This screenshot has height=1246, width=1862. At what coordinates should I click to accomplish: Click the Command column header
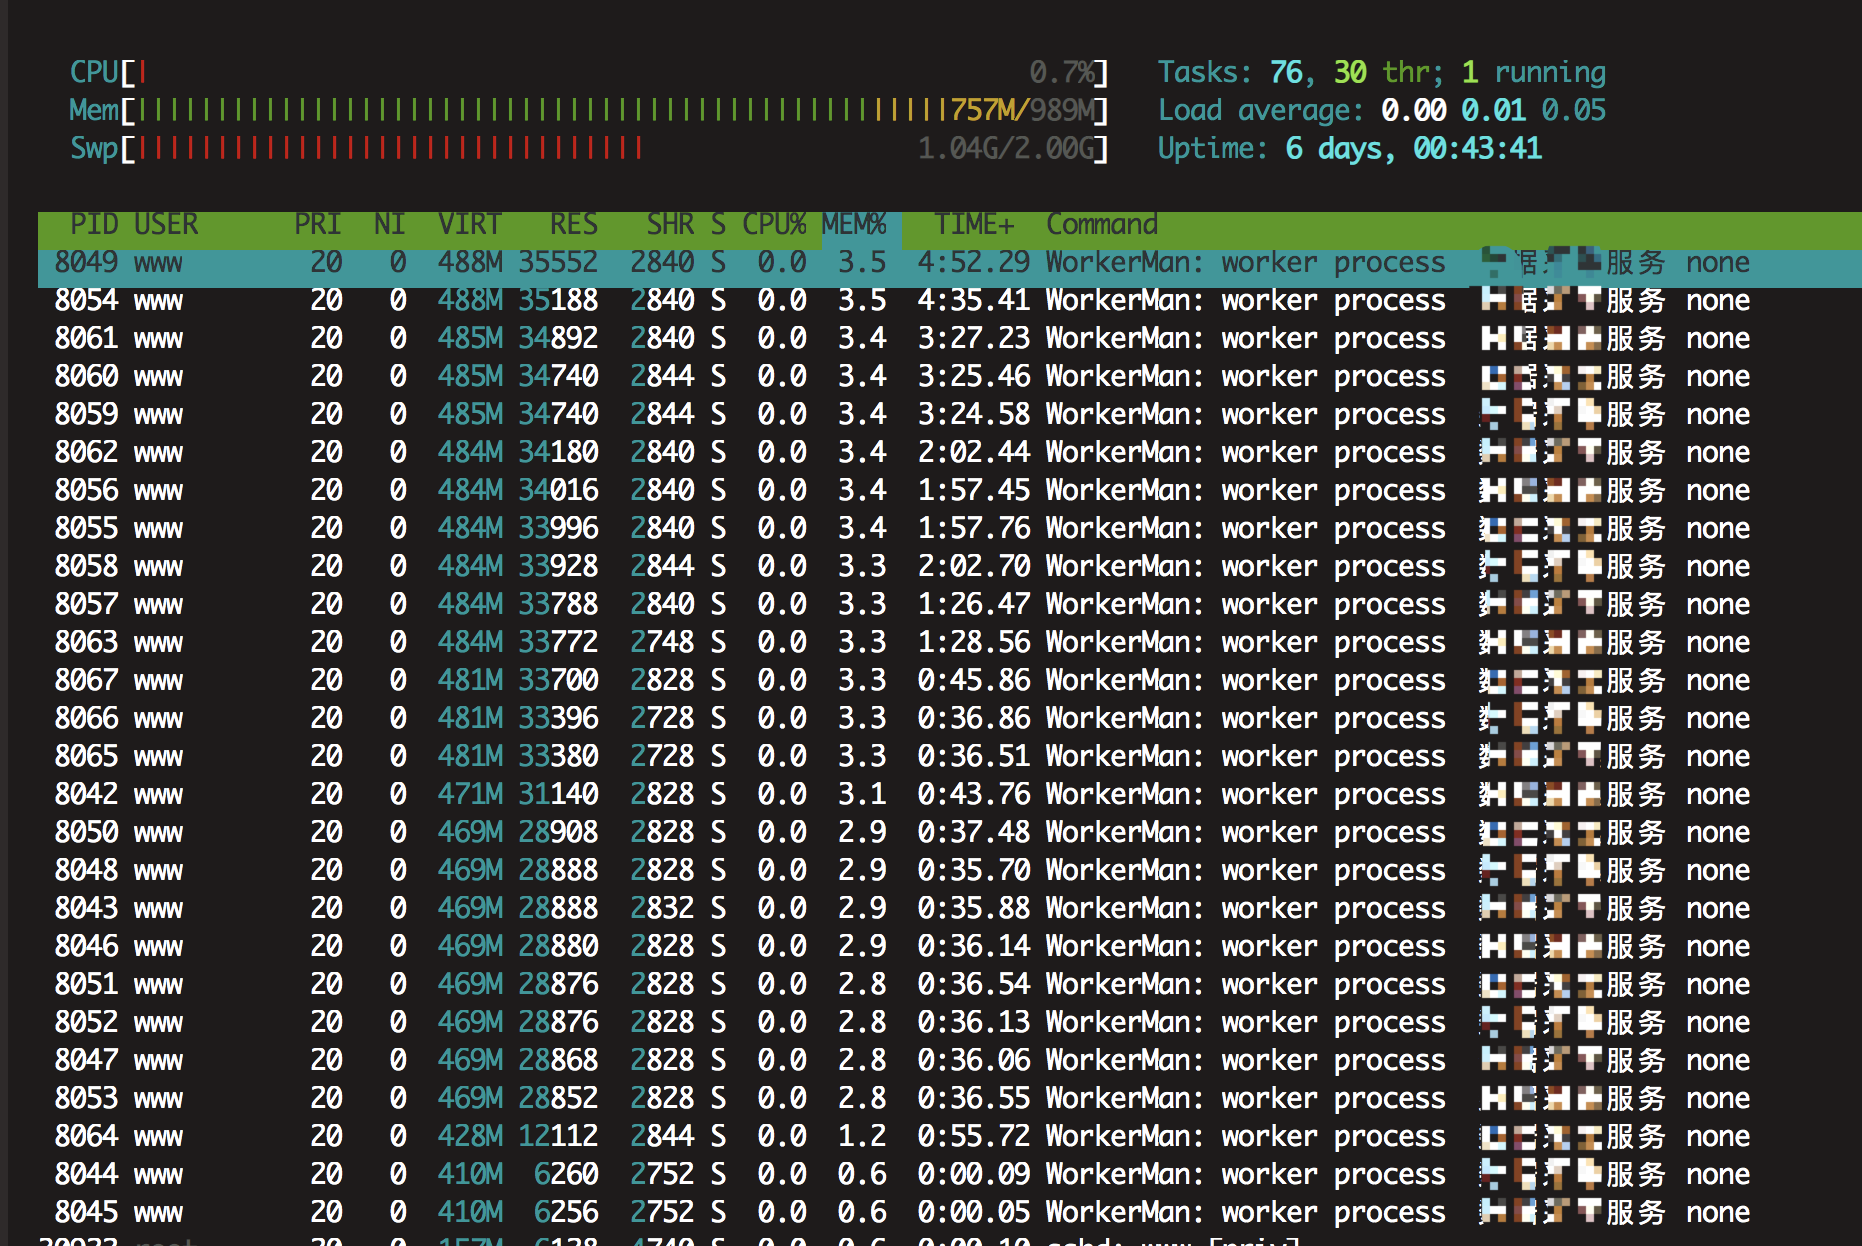[x=1102, y=224]
